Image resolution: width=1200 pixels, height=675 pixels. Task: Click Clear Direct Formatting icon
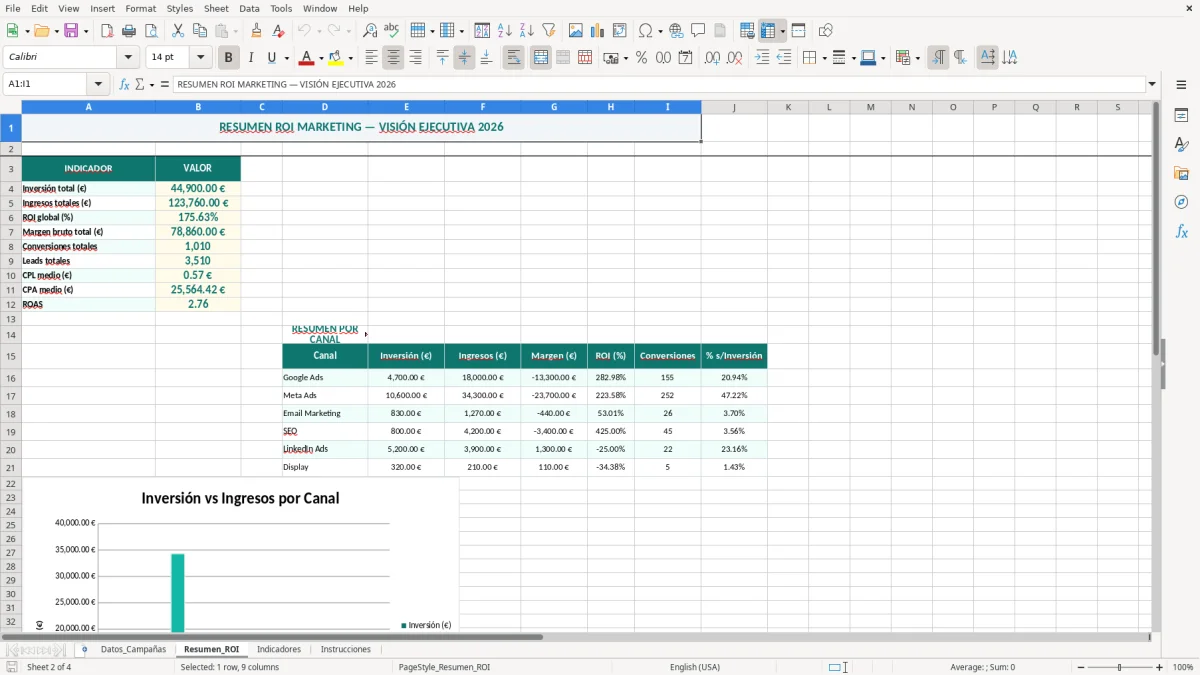278,31
